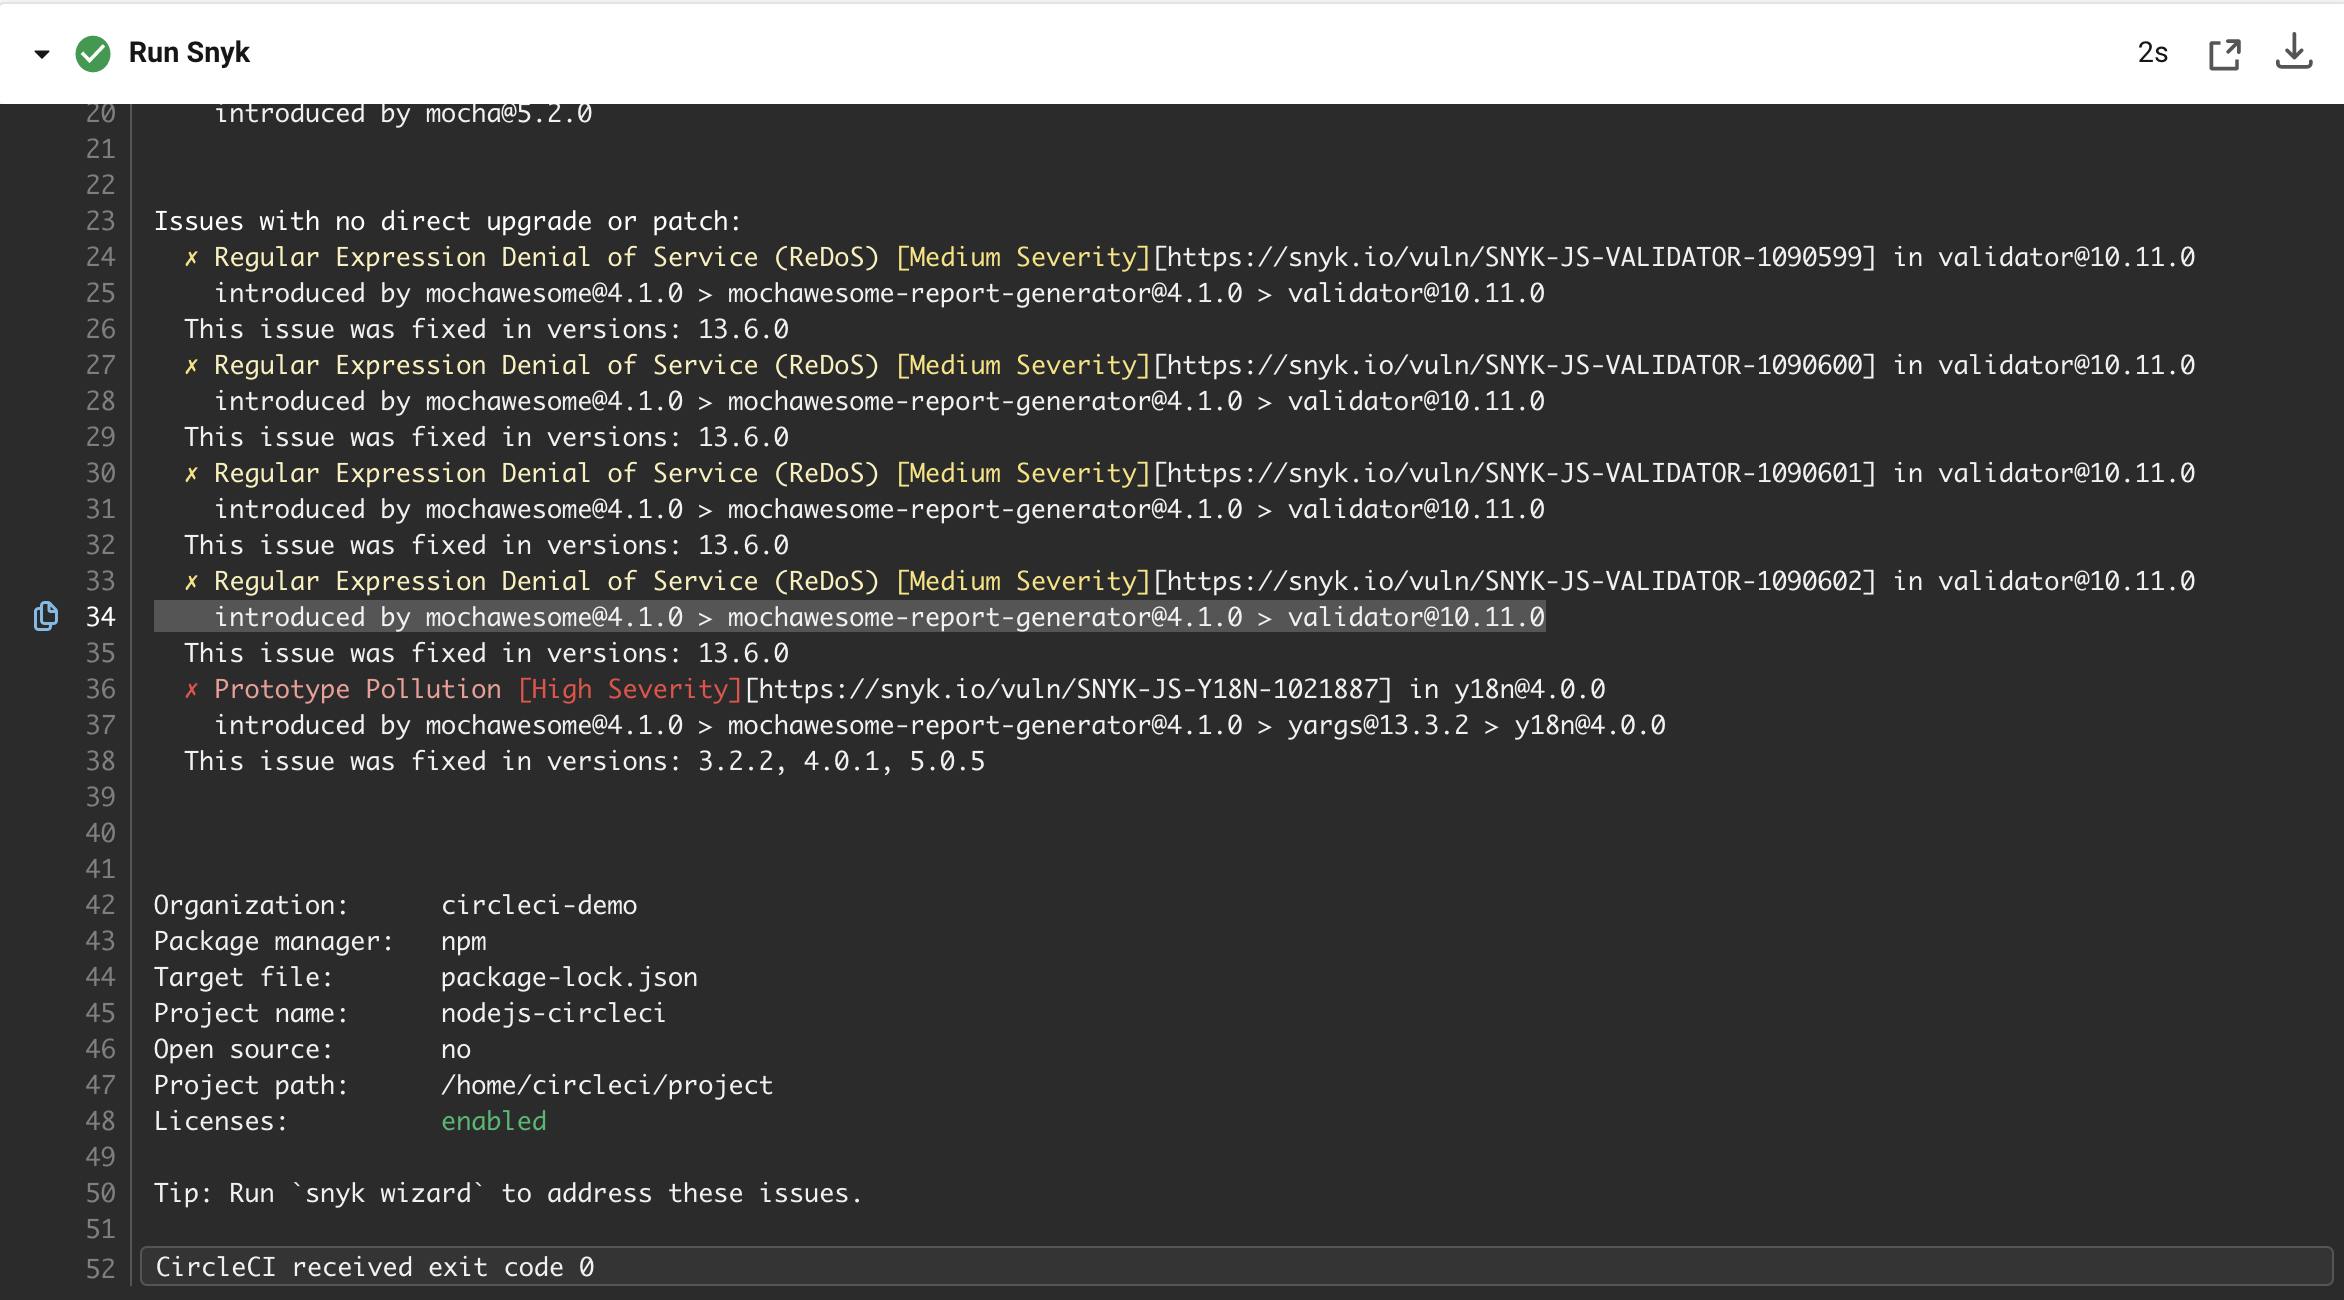Open the step output in a new tab
The image size is (2344, 1300).
pos(2224,53)
